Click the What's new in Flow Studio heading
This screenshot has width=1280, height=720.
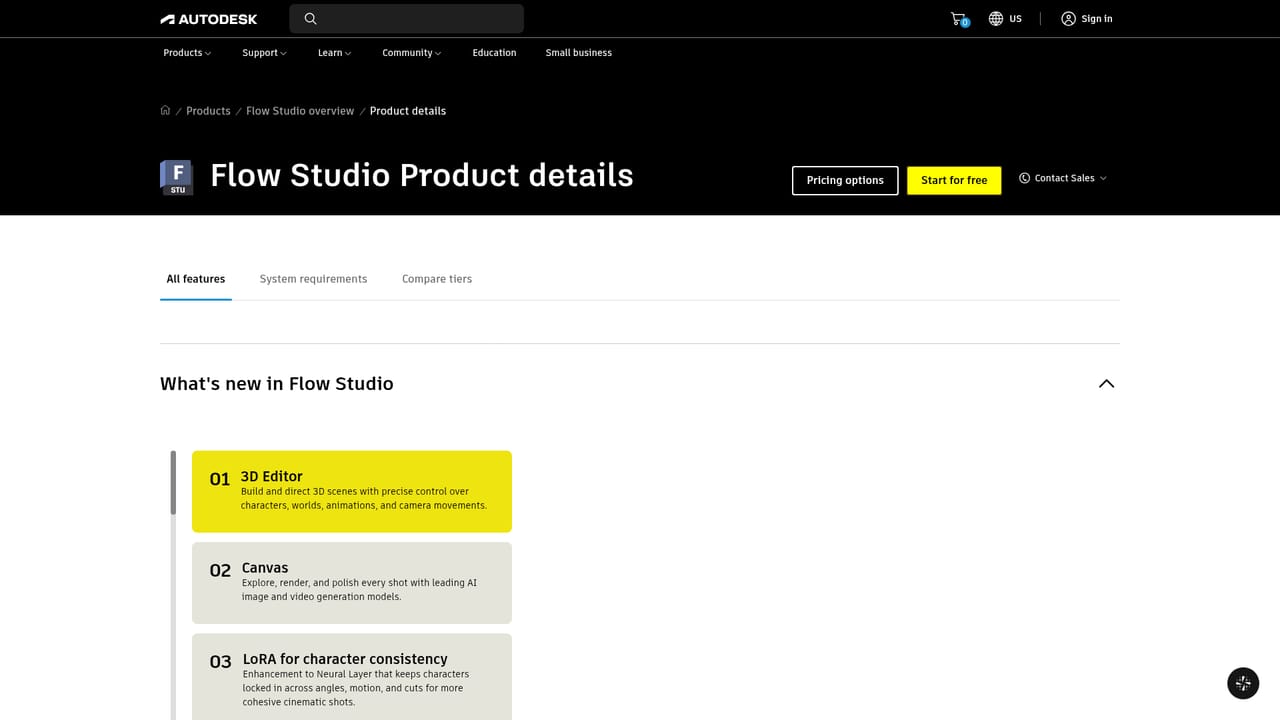277,384
